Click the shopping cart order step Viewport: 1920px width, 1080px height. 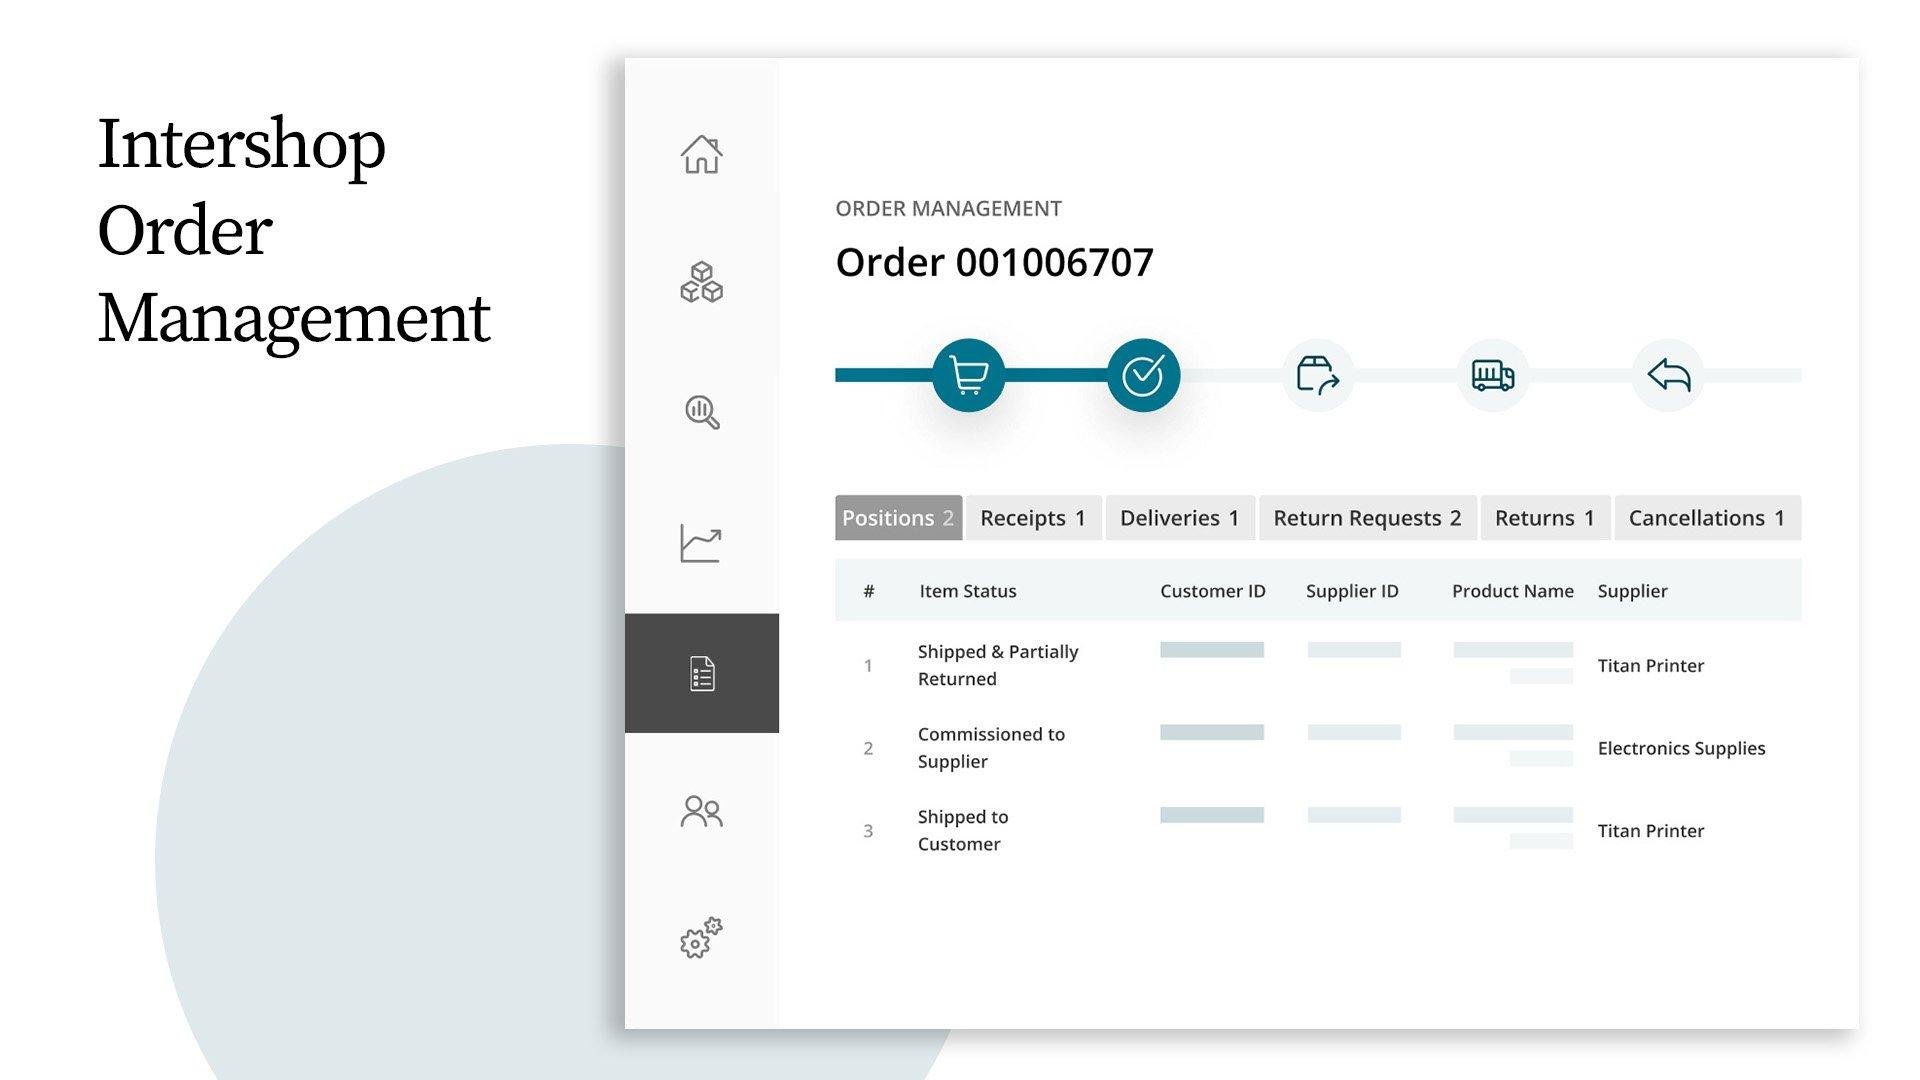[968, 375]
